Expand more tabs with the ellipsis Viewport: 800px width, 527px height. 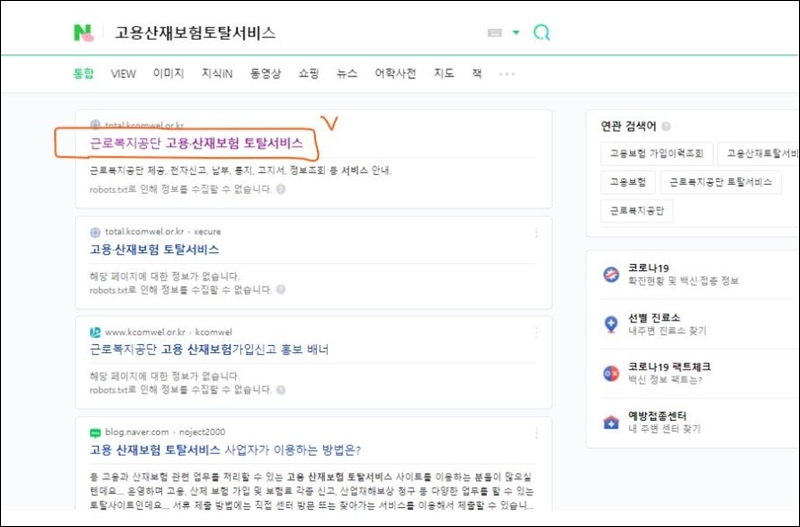coord(507,74)
